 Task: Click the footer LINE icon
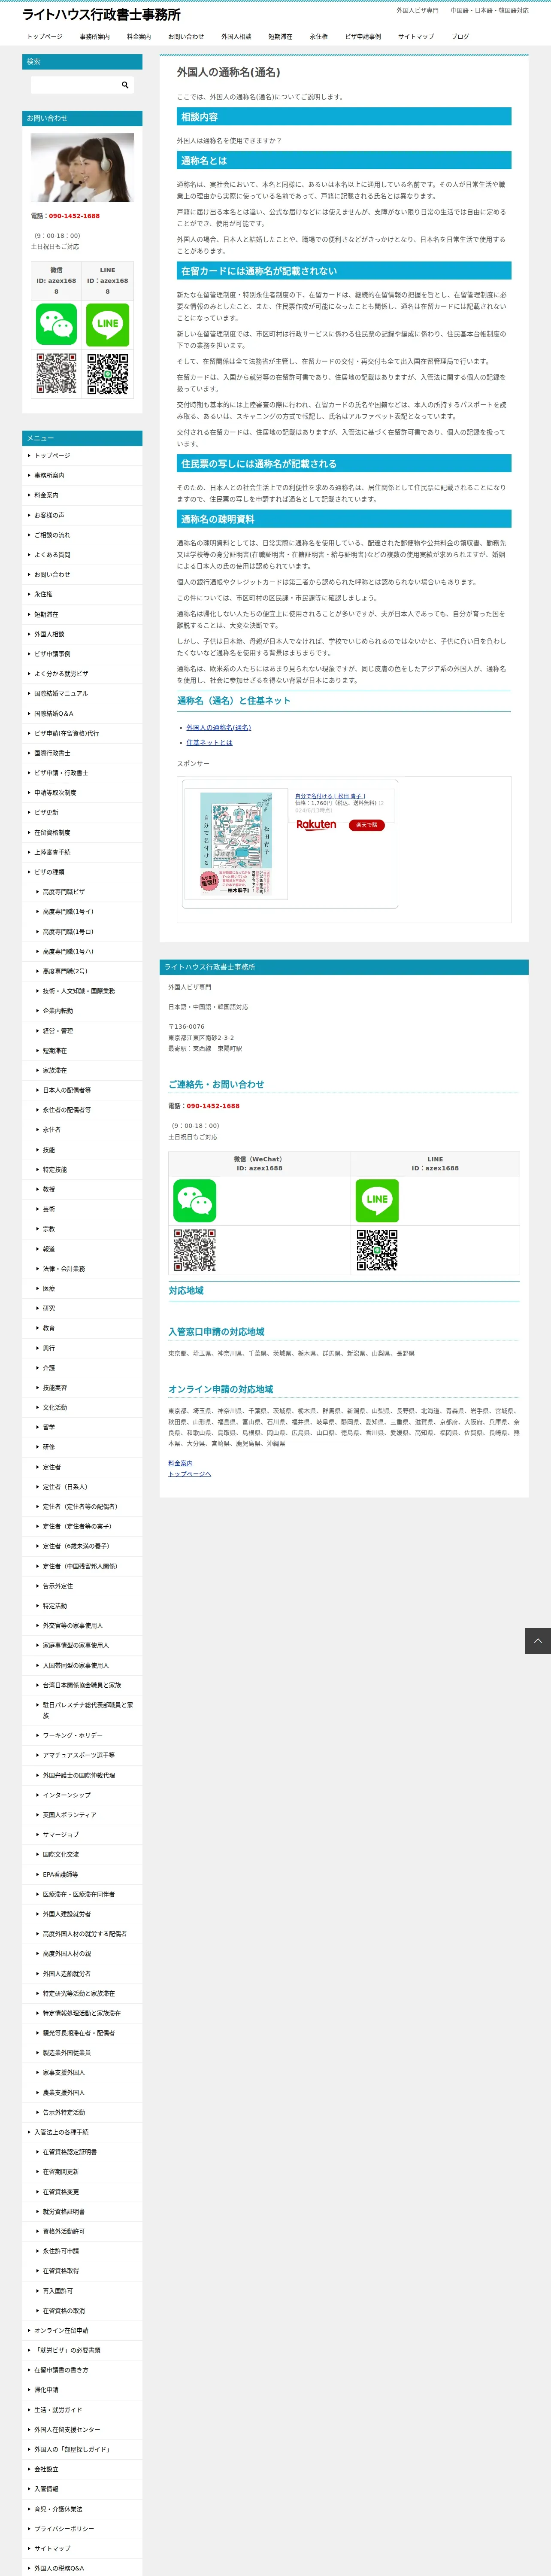pyautogui.click(x=377, y=1200)
